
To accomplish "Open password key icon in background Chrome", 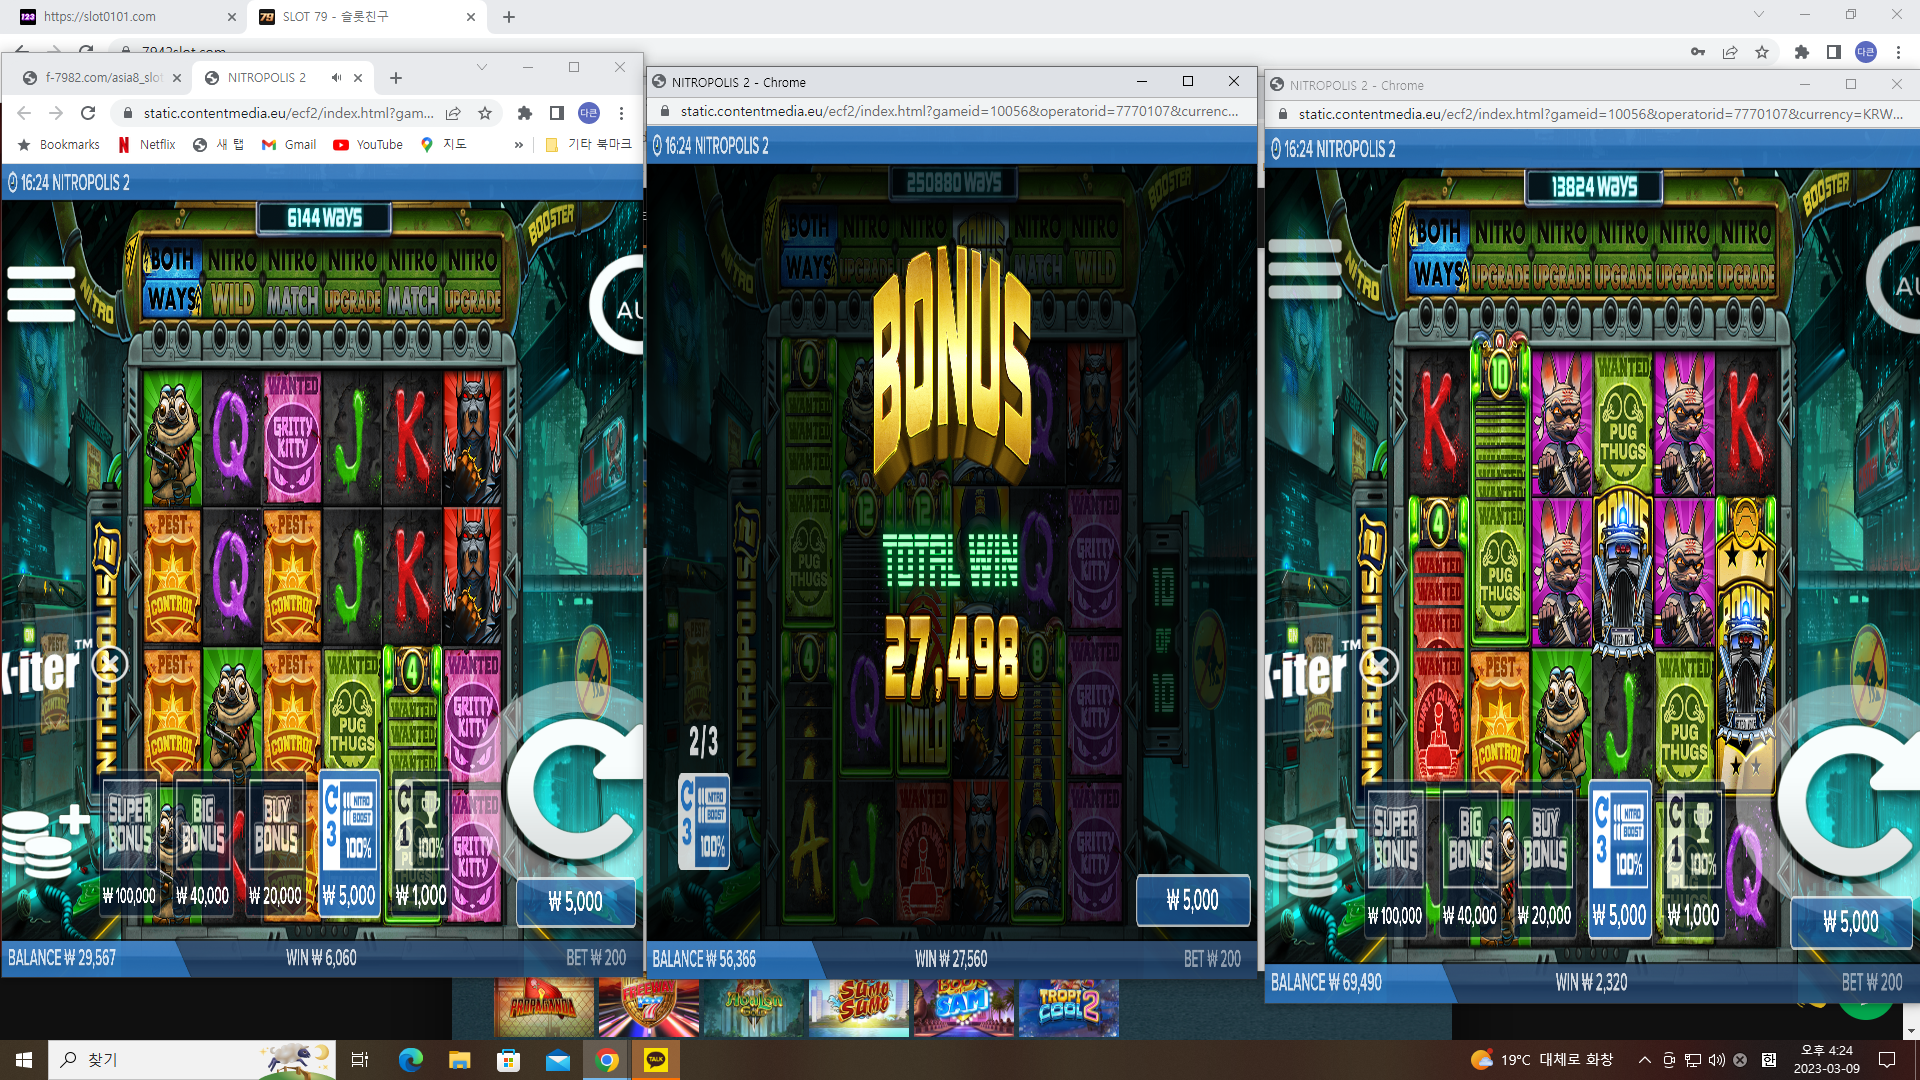I will click(x=1698, y=52).
